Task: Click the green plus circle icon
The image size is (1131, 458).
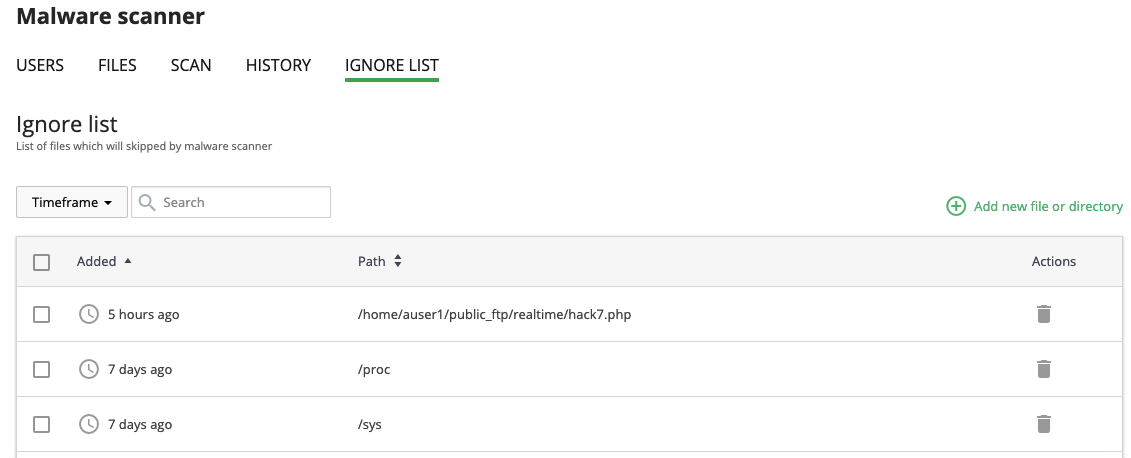Action: pos(956,206)
